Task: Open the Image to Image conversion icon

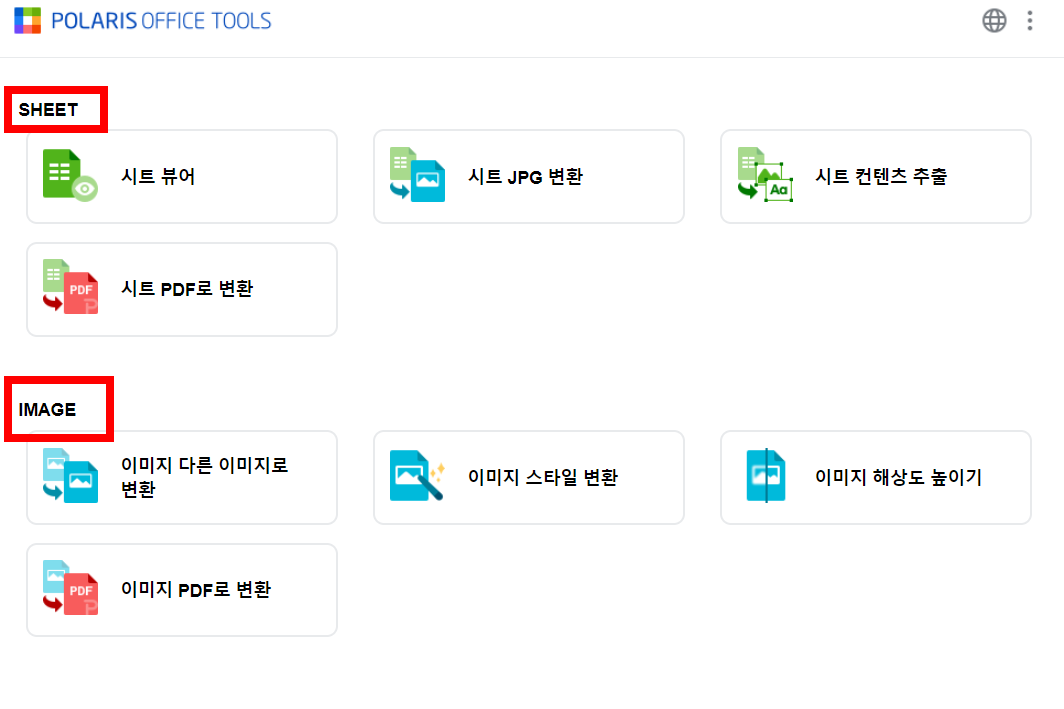Action: coord(69,477)
